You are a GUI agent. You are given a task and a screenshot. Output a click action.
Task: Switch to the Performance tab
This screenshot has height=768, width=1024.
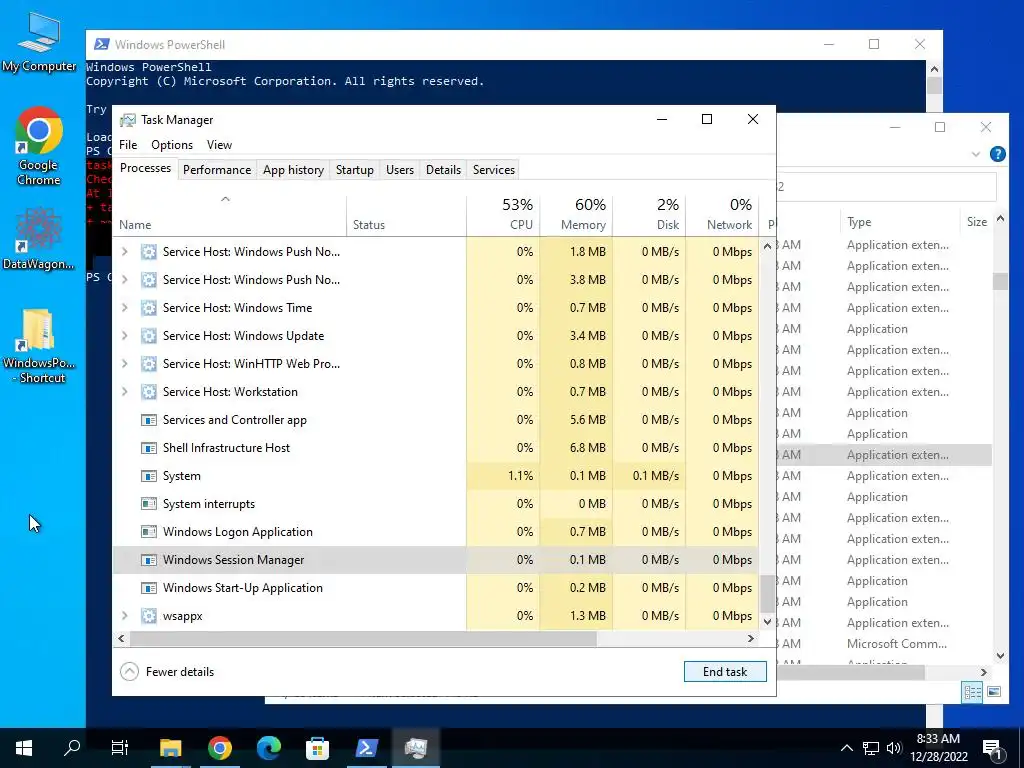tap(217, 170)
